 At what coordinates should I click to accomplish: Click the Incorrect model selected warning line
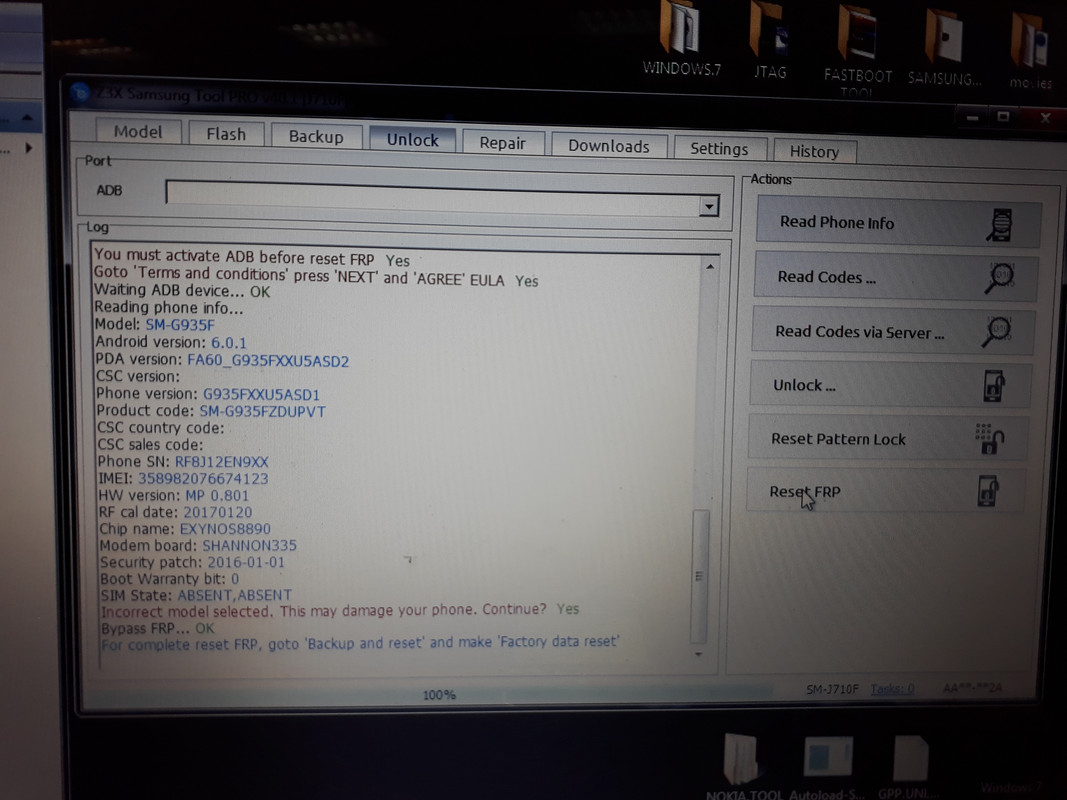point(340,610)
